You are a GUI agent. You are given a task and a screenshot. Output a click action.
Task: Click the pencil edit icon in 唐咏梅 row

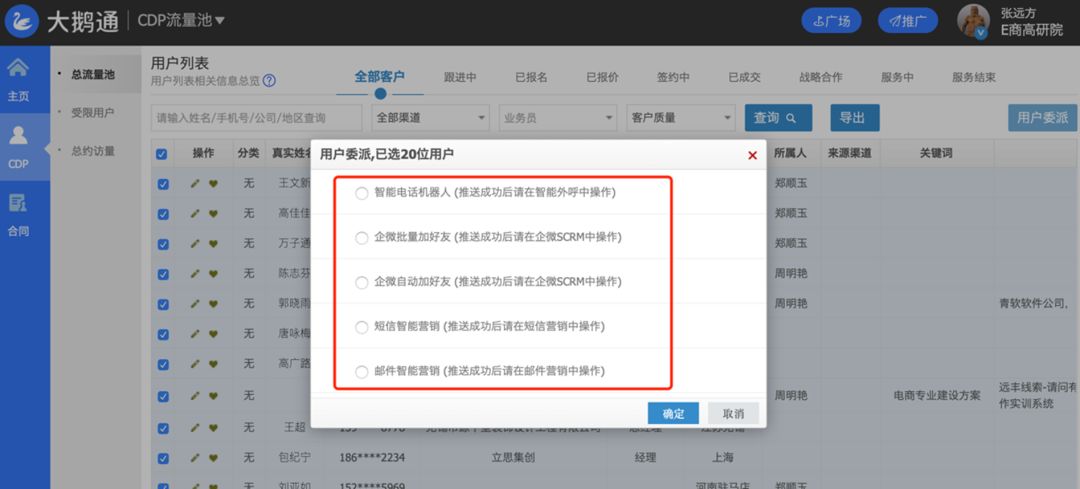click(195, 334)
